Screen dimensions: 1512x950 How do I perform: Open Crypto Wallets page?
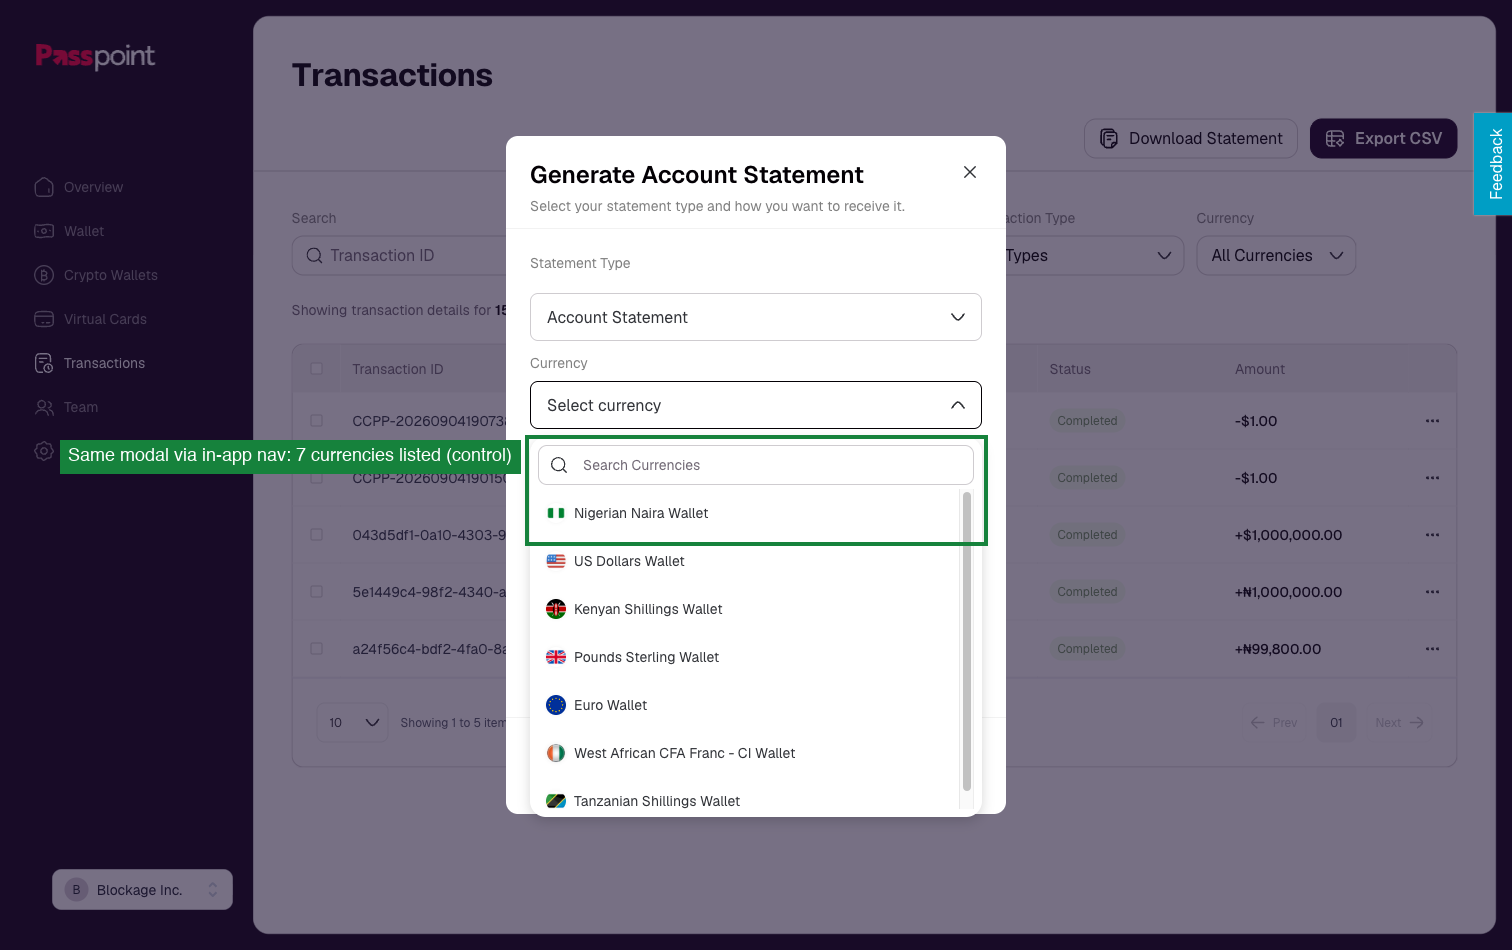[x=111, y=275]
